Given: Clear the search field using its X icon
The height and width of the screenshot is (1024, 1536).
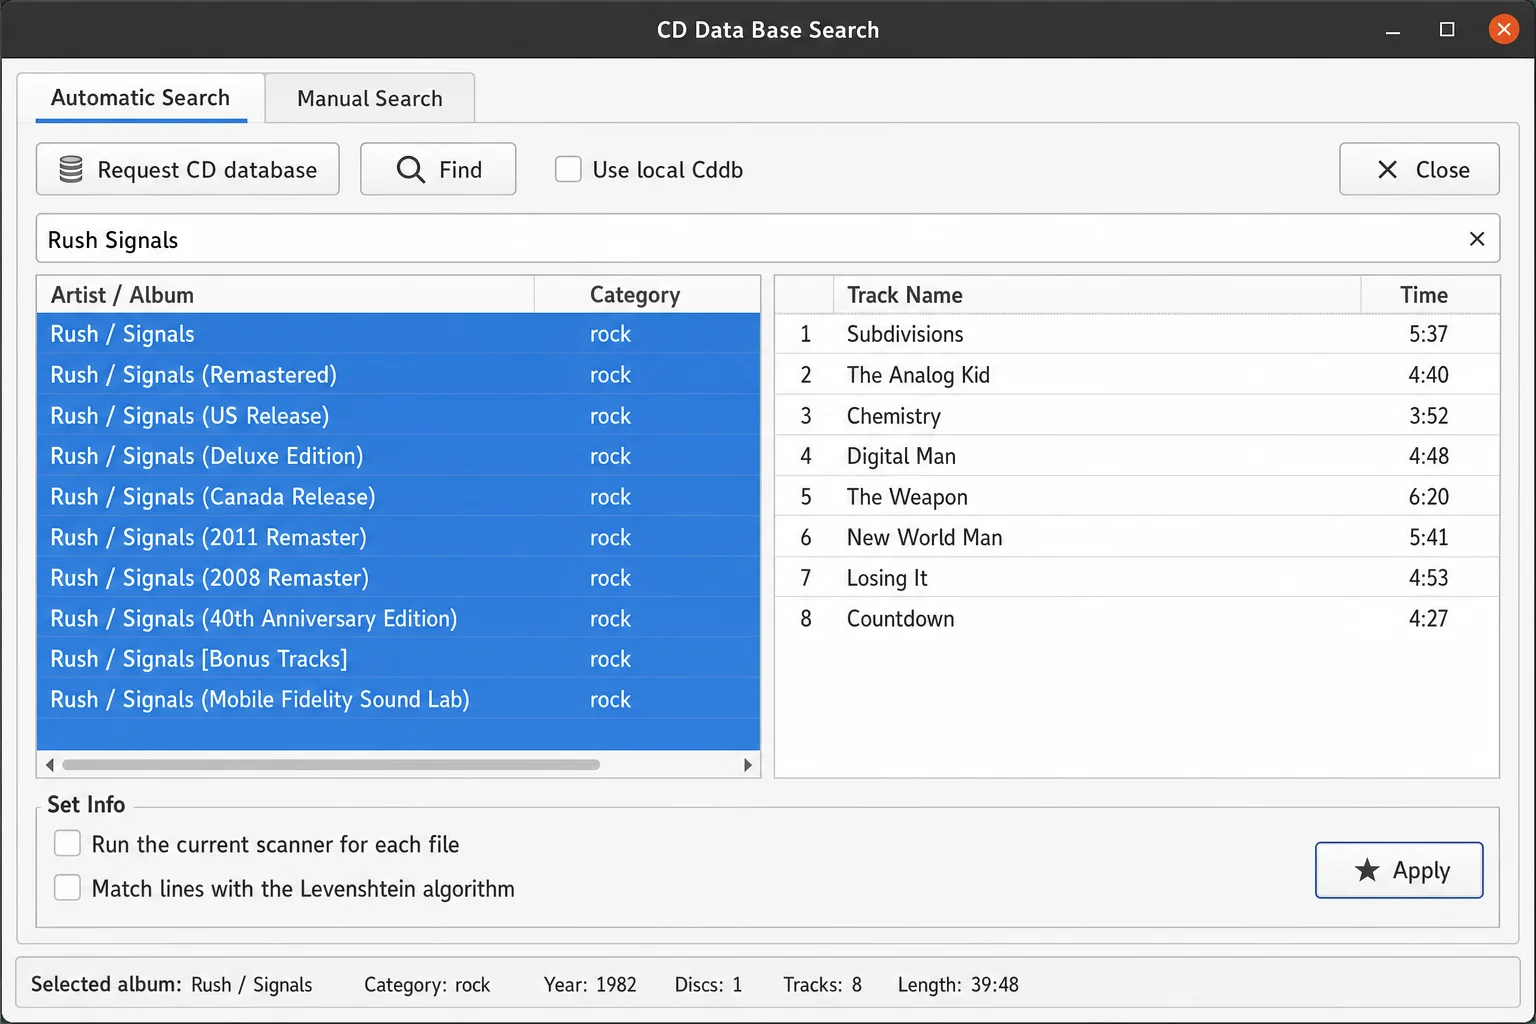Looking at the screenshot, I should pos(1477,239).
